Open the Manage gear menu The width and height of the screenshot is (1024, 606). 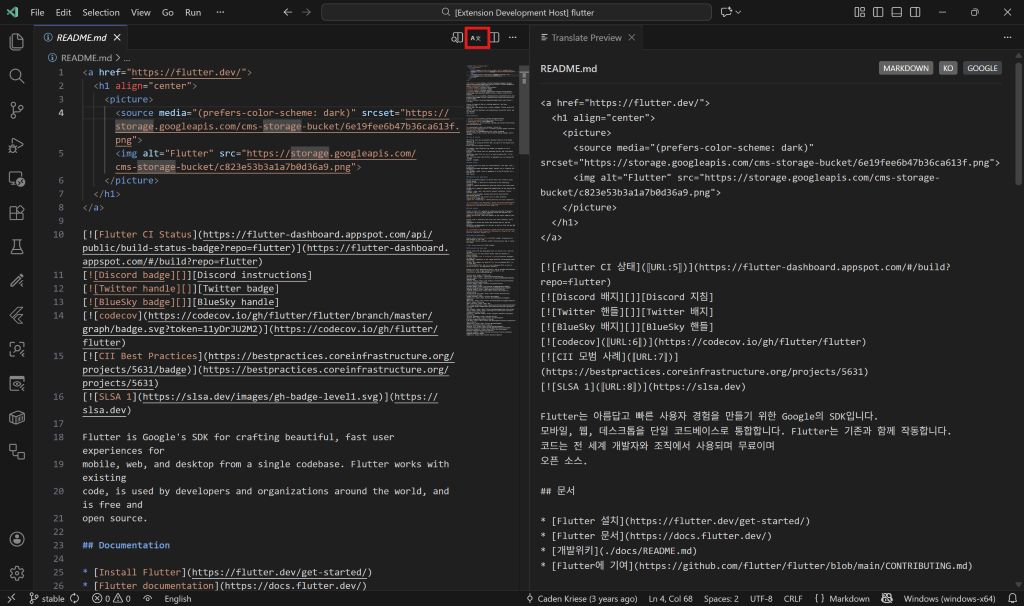(x=16, y=573)
